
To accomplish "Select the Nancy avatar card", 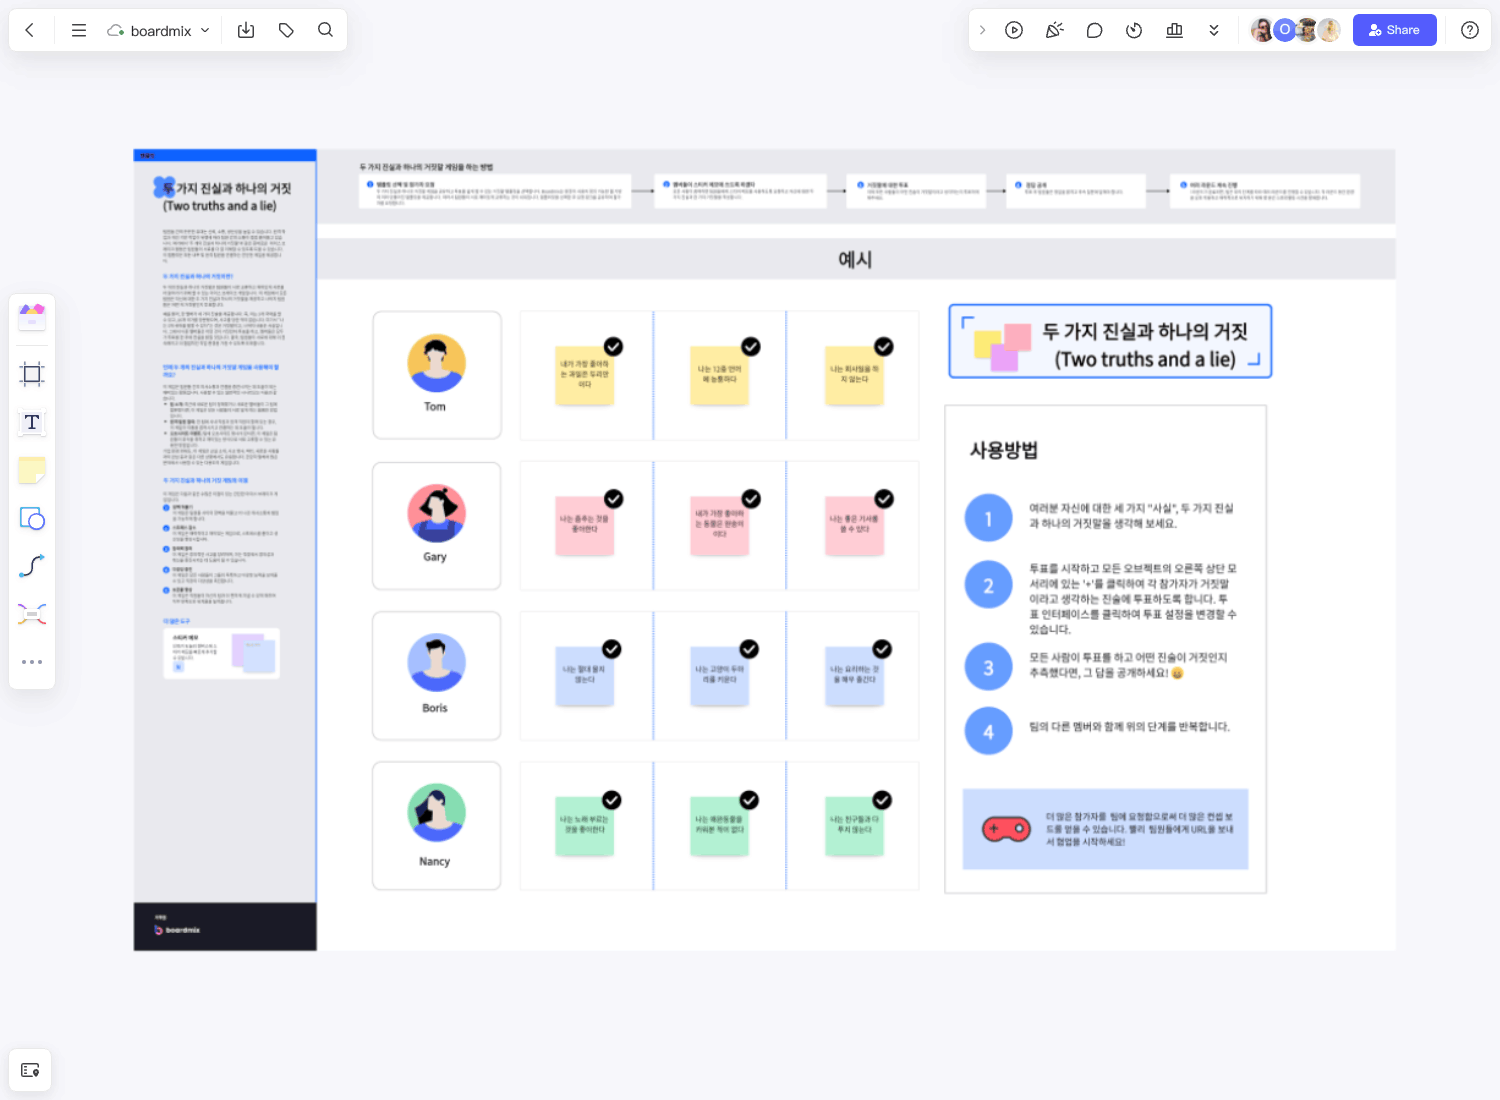I will tap(436, 826).
